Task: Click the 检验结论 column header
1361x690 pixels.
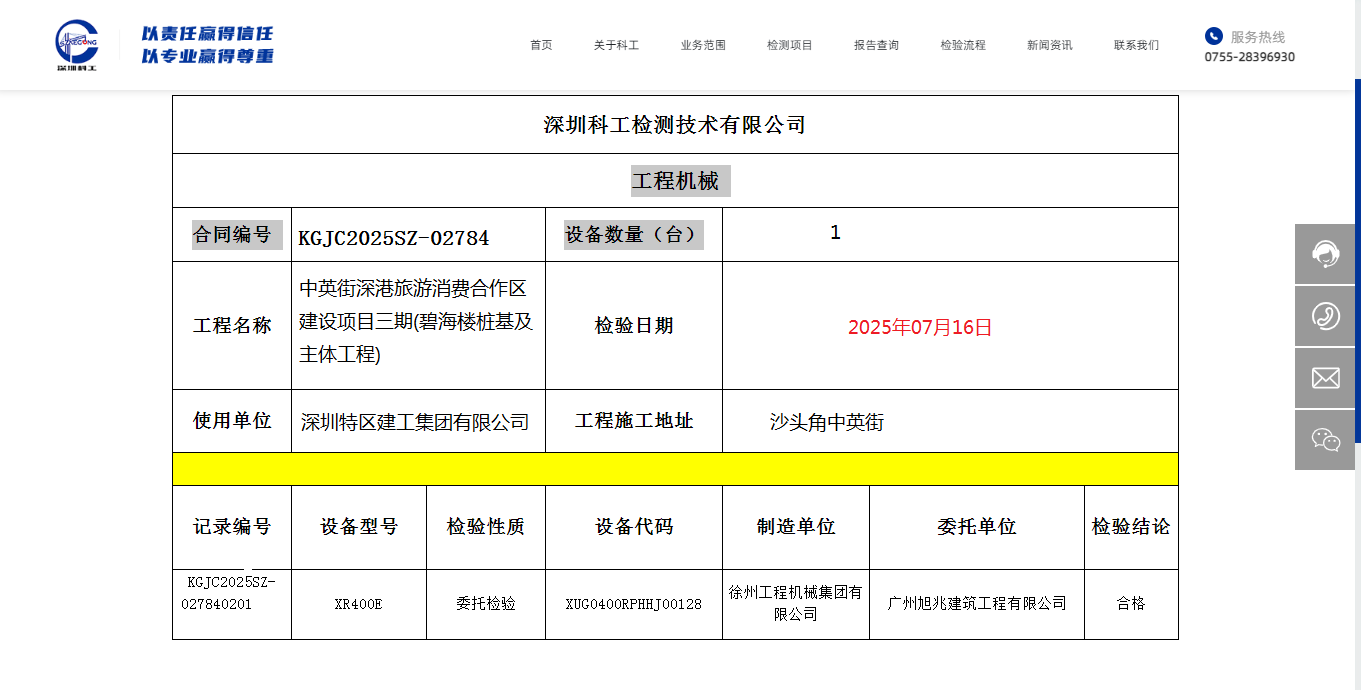Action: point(1131,527)
